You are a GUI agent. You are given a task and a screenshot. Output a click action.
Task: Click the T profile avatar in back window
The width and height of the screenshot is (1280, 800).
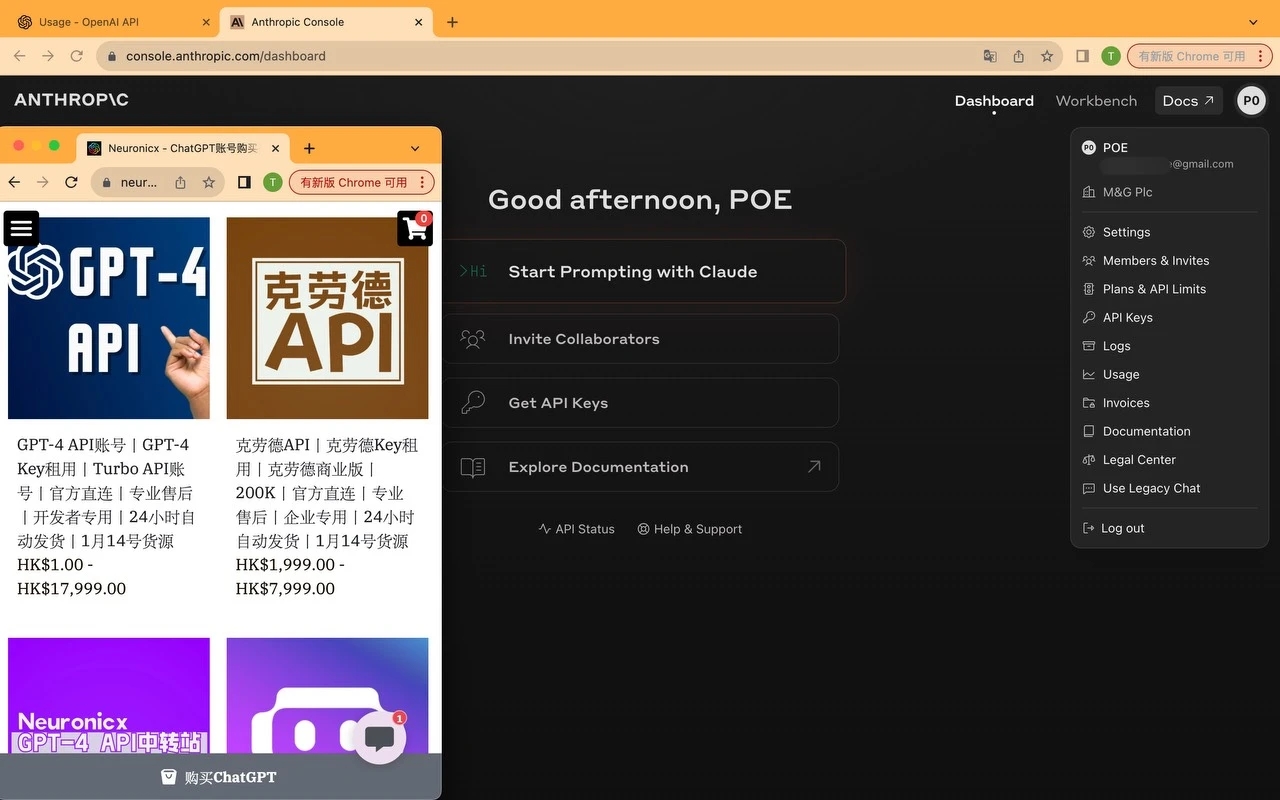(x=1110, y=56)
